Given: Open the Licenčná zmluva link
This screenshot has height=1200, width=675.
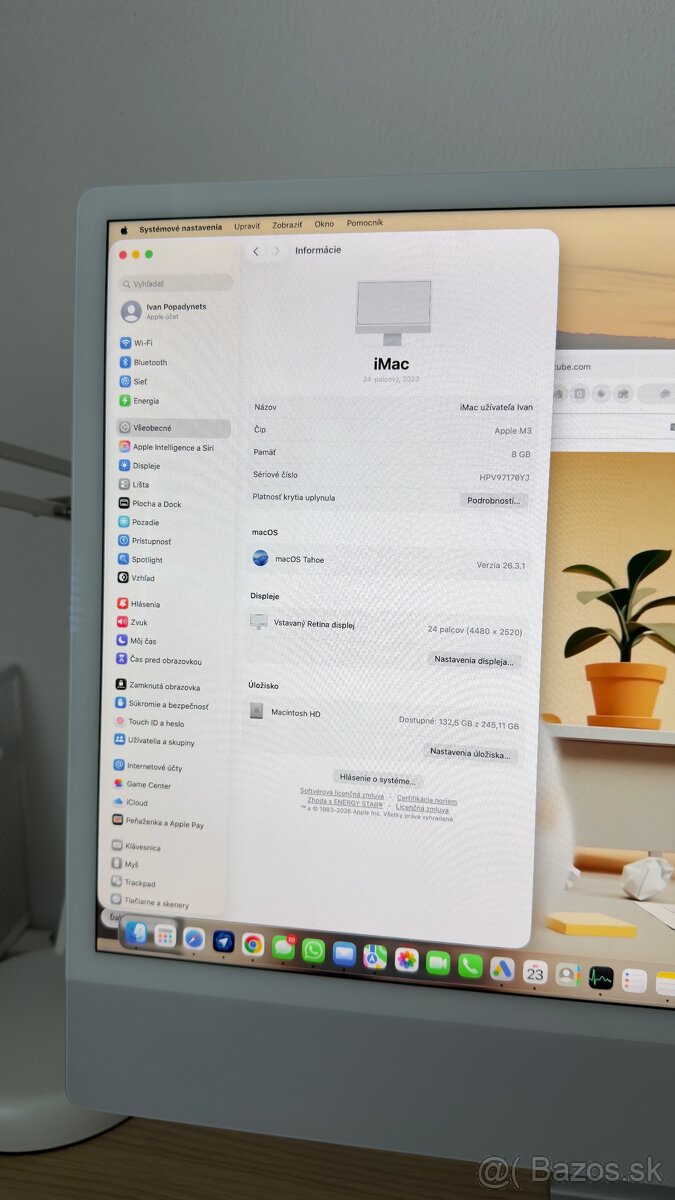Looking at the screenshot, I should click(x=422, y=808).
